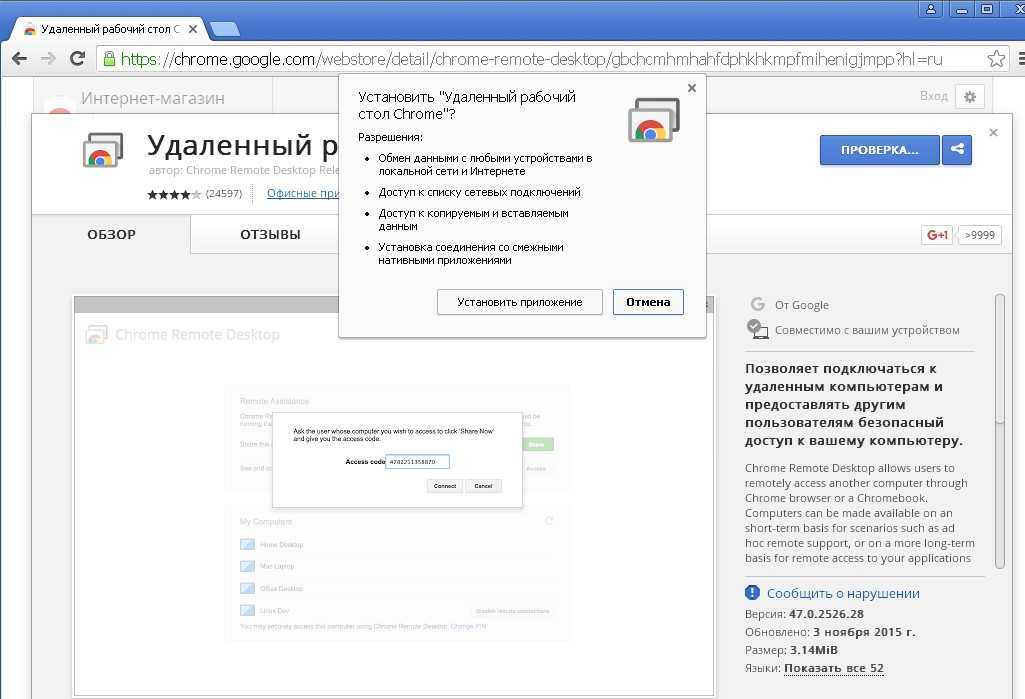Click the Интернет-магазин header title
Image resolution: width=1025 pixels, height=699 pixels.
(152, 98)
